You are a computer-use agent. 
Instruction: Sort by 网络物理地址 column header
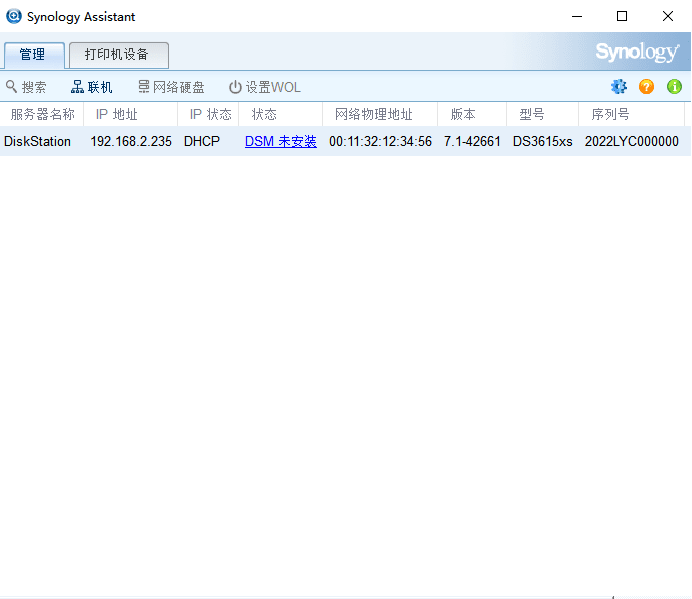pyautogui.click(x=380, y=114)
